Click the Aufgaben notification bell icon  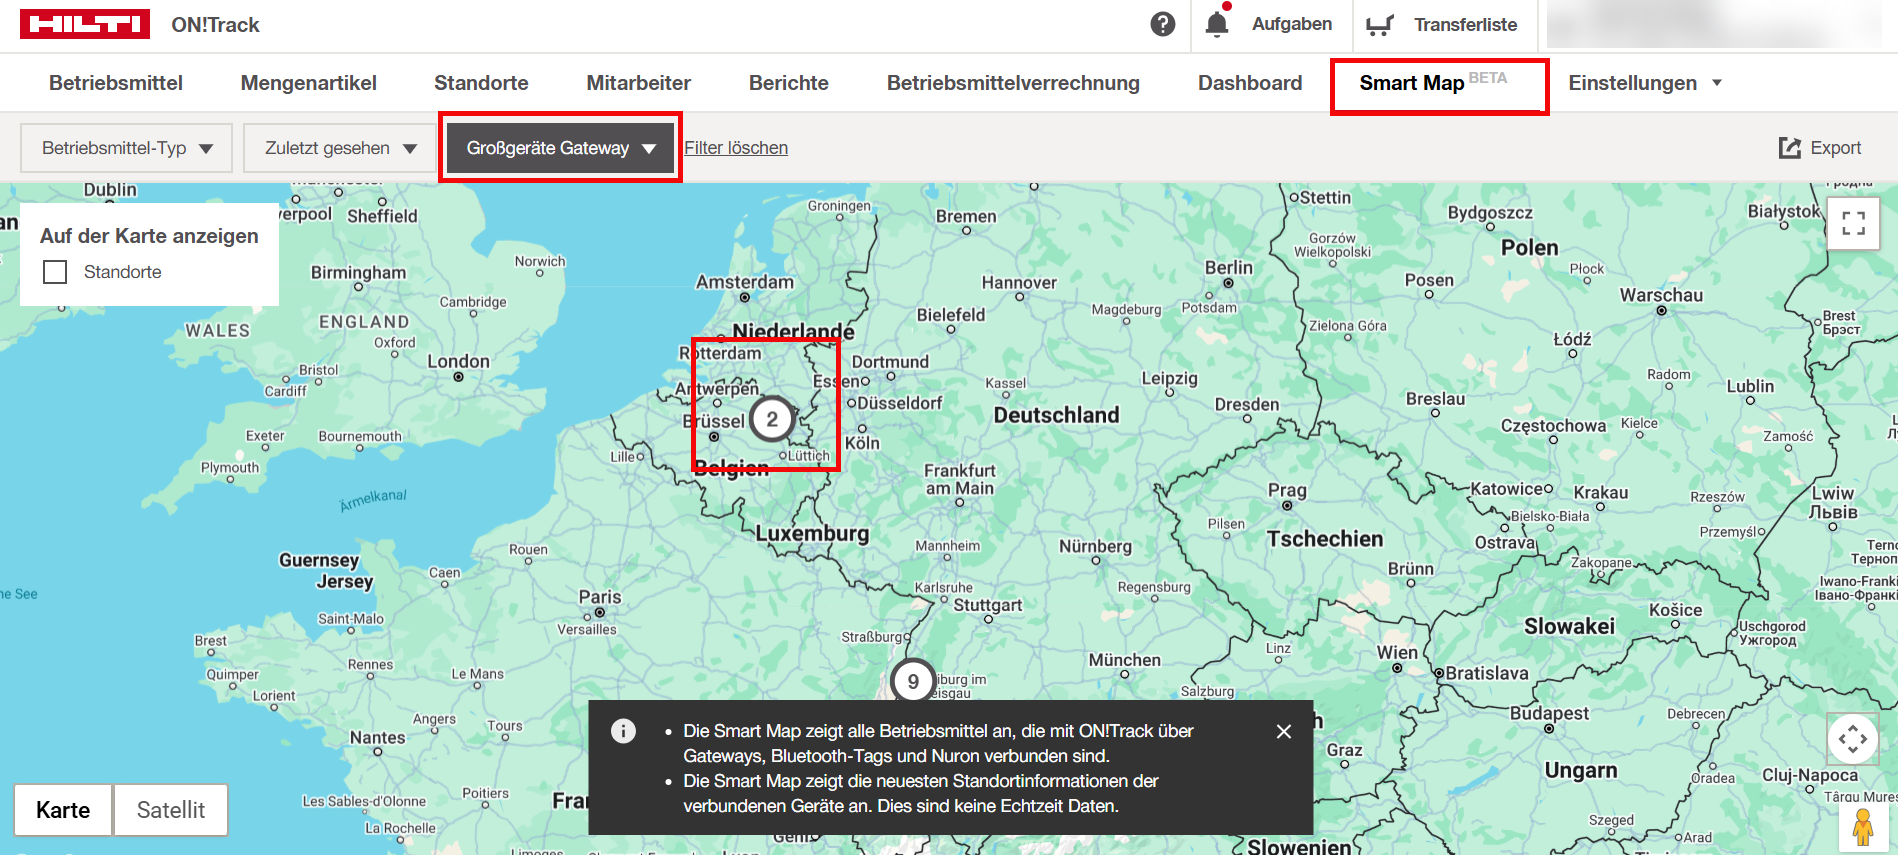(1217, 24)
